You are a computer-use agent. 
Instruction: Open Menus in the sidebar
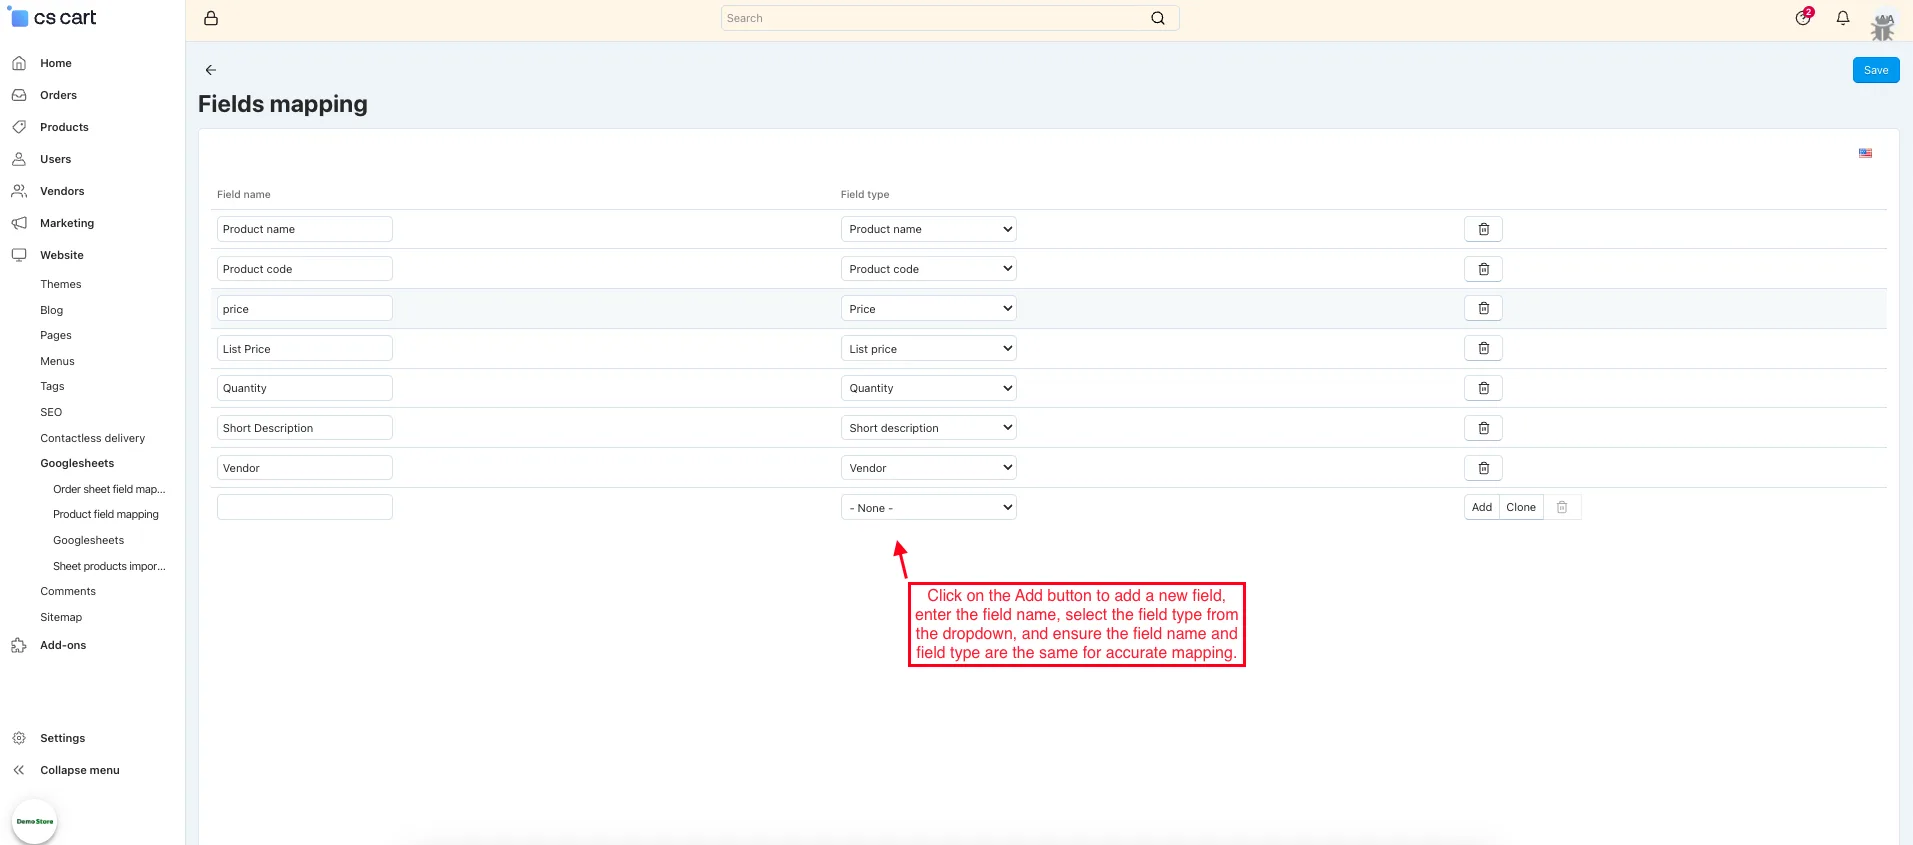pos(57,361)
